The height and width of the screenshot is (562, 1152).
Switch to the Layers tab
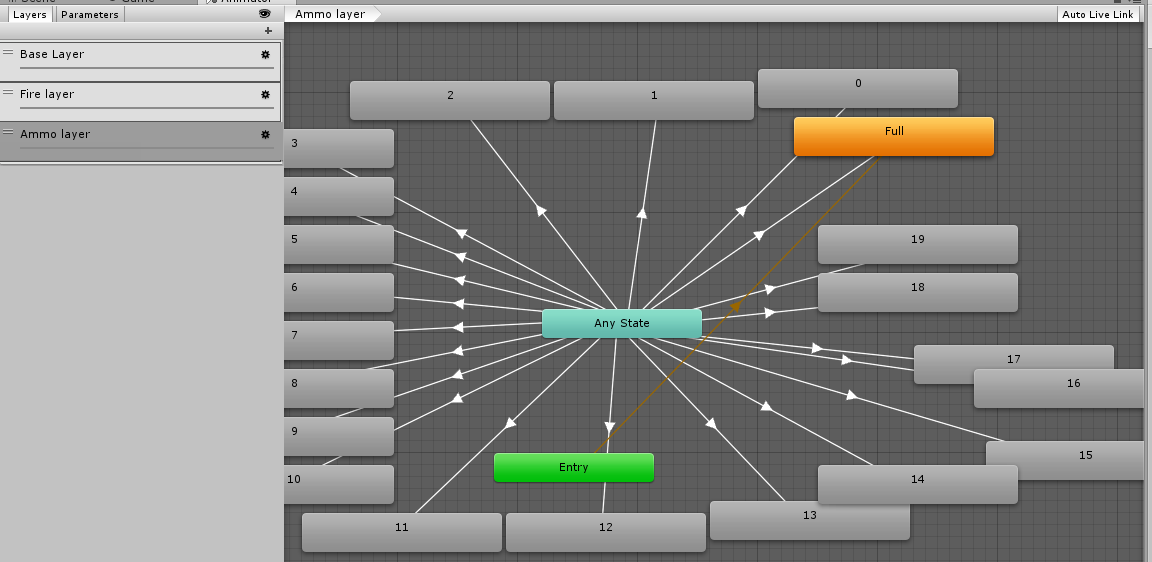pyautogui.click(x=30, y=14)
